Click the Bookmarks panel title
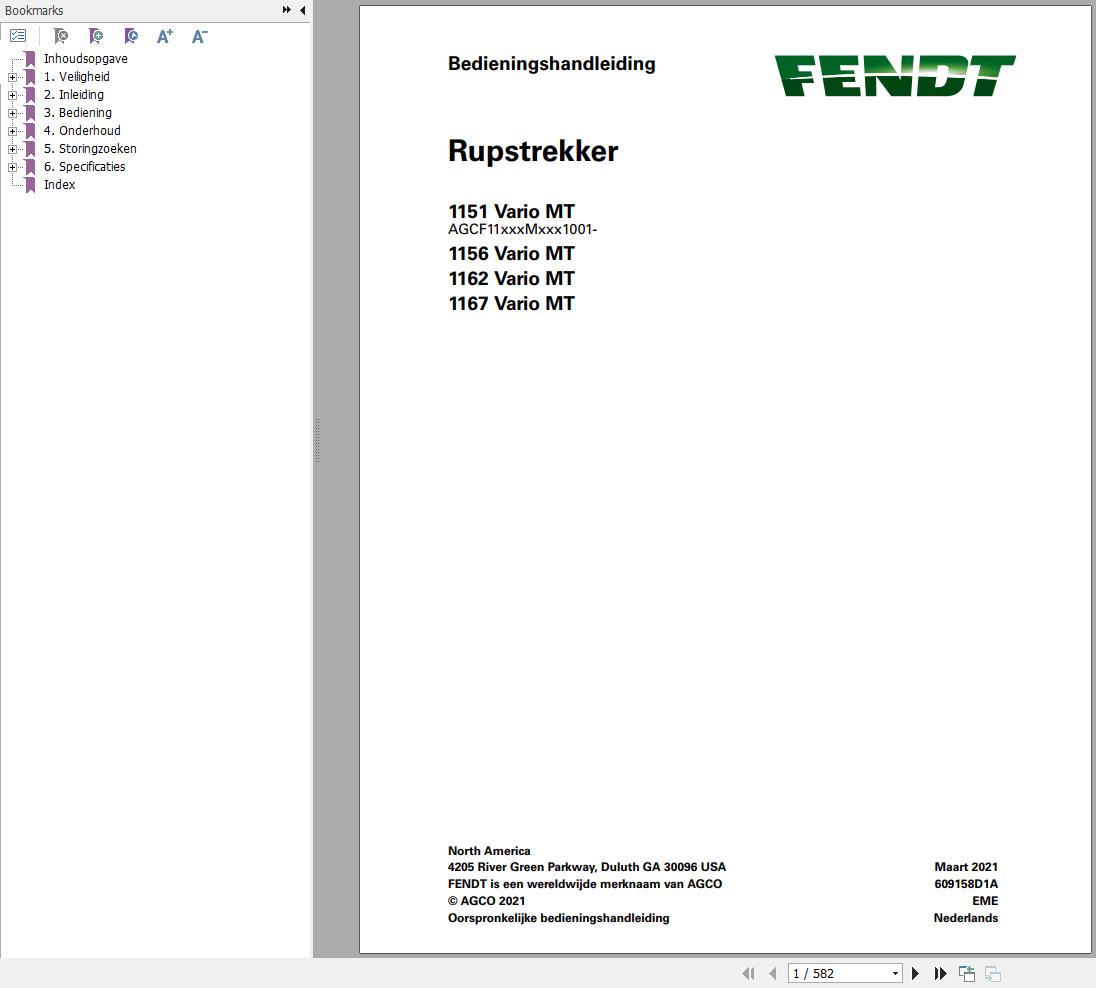 pos(34,10)
